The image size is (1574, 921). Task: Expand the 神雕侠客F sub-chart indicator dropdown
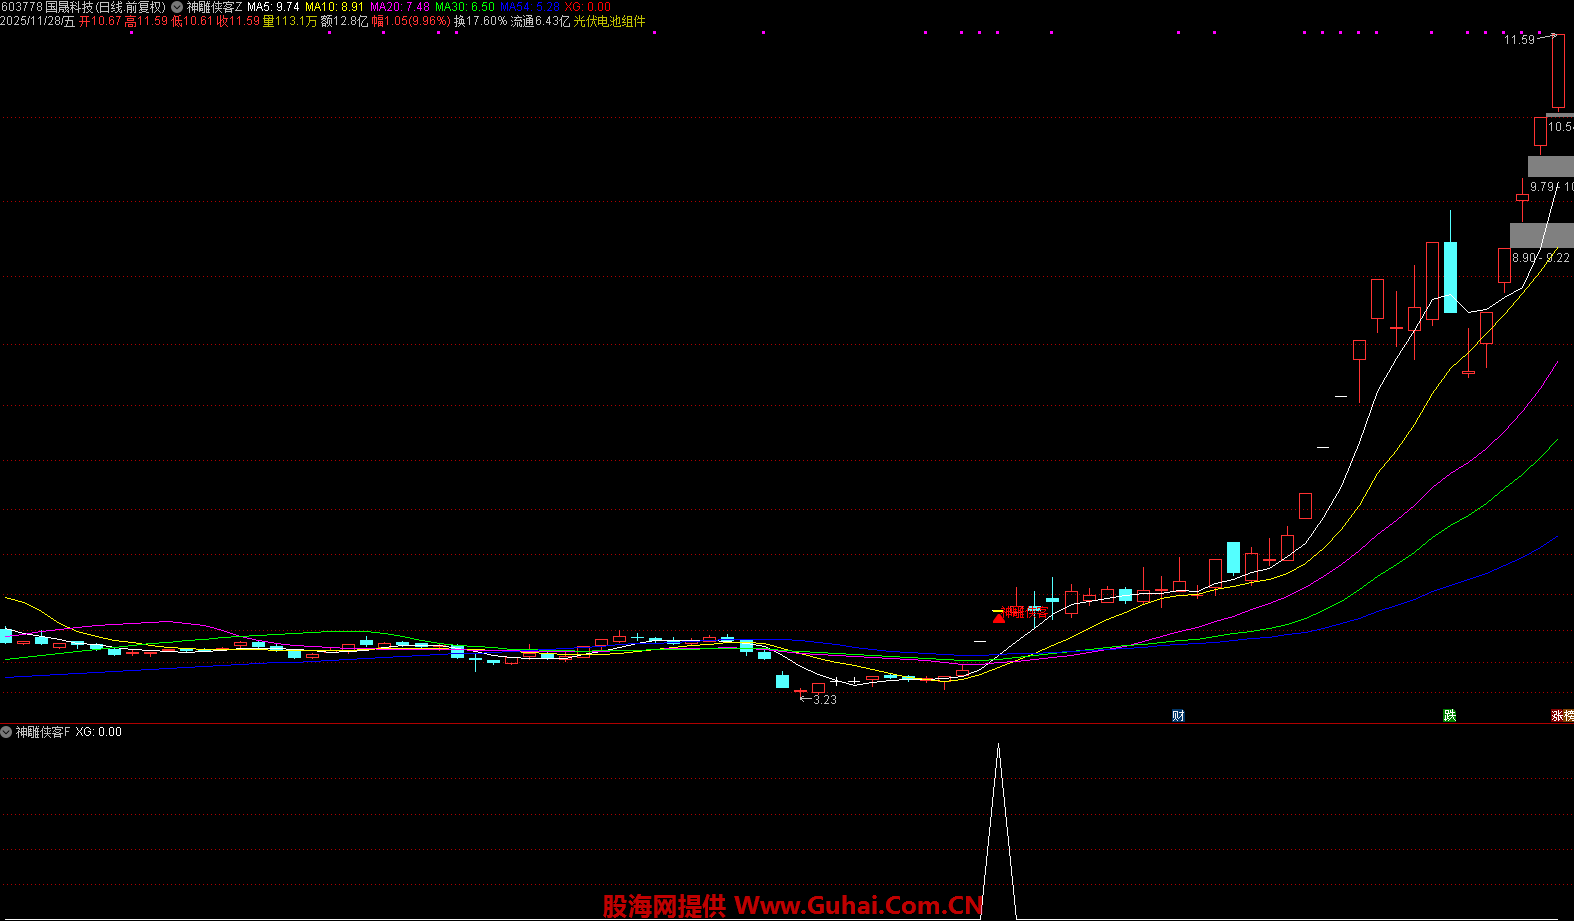[x=7, y=732]
